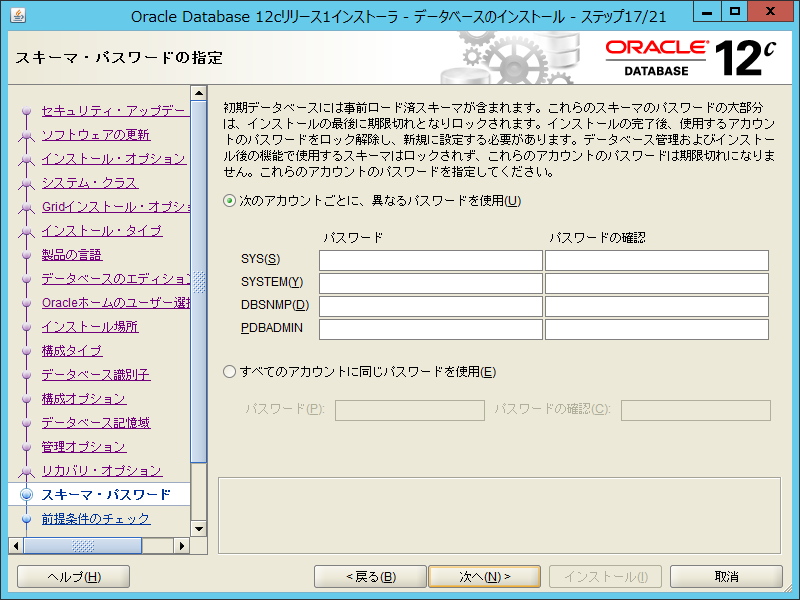This screenshot has height=600, width=800.
Task: Click the PDBADMIN password confirmation field
Action: click(656, 330)
